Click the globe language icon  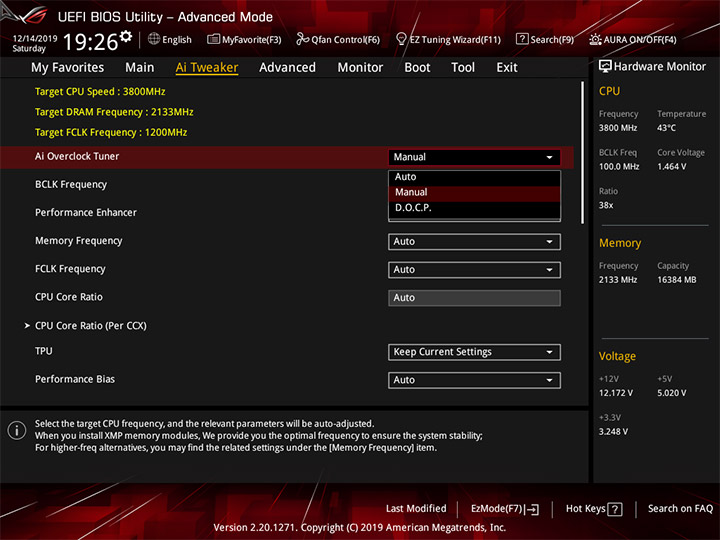[154, 39]
